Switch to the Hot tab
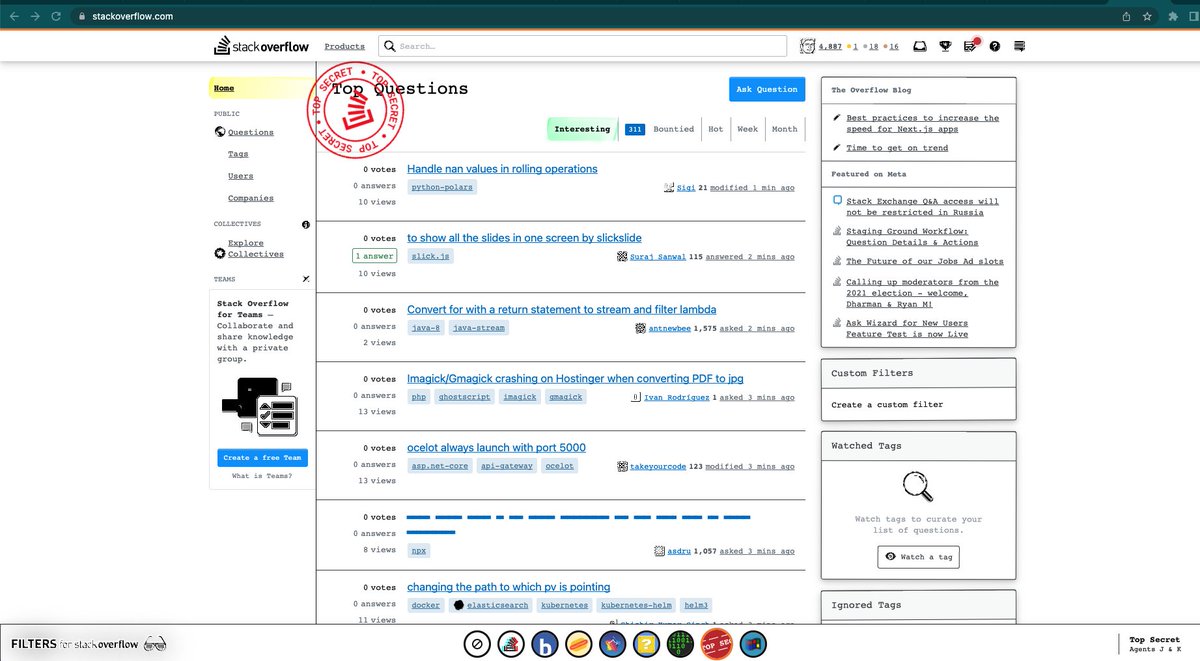Viewport: 1200px width, 661px height. (716, 129)
